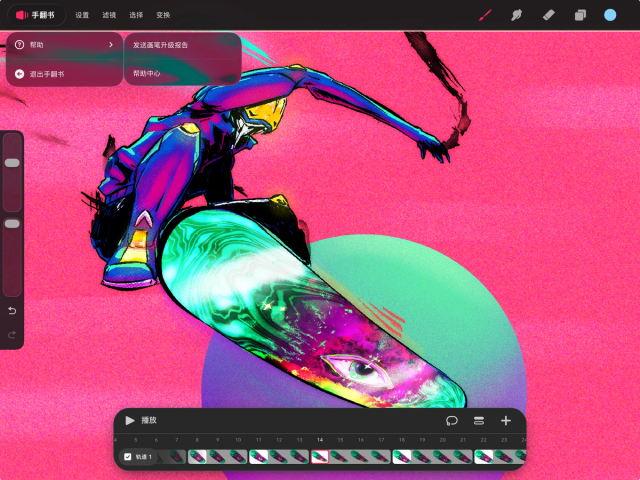Image resolution: width=640 pixels, height=480 pixels.
Task: Open the Layers panel icon
Action: tap(580, 15)
